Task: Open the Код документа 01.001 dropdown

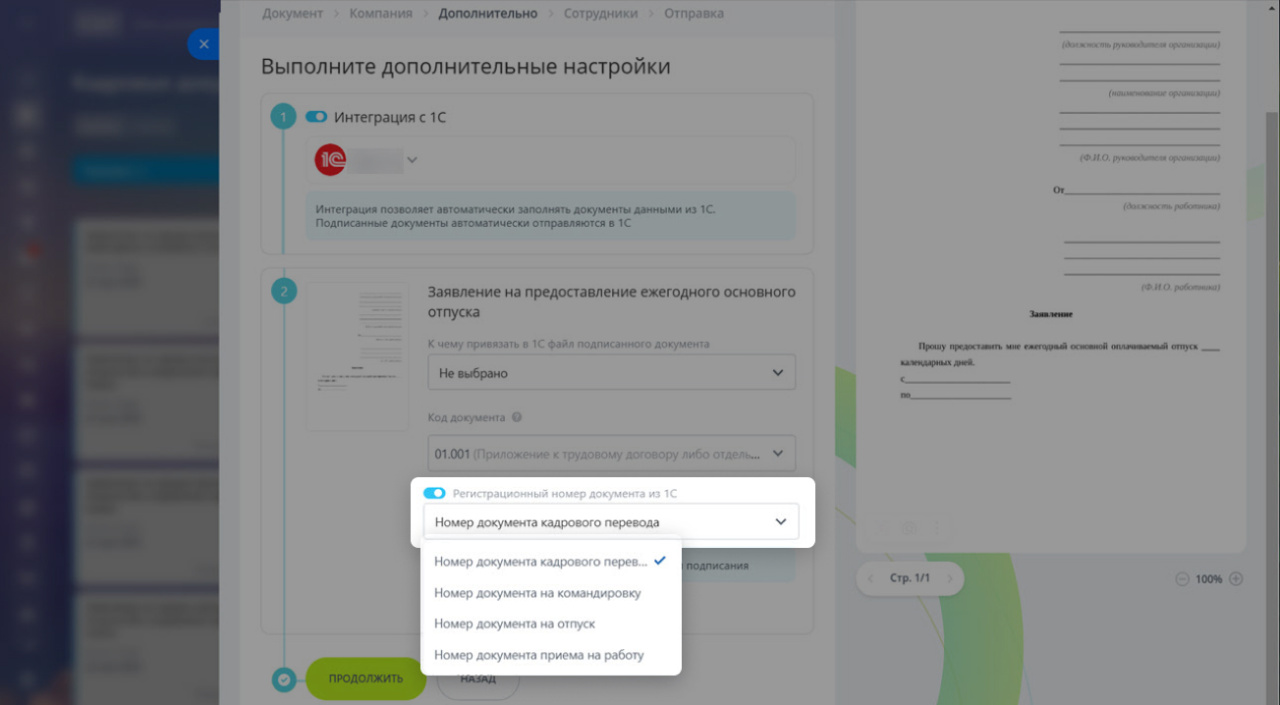Action: coord(611,454)
